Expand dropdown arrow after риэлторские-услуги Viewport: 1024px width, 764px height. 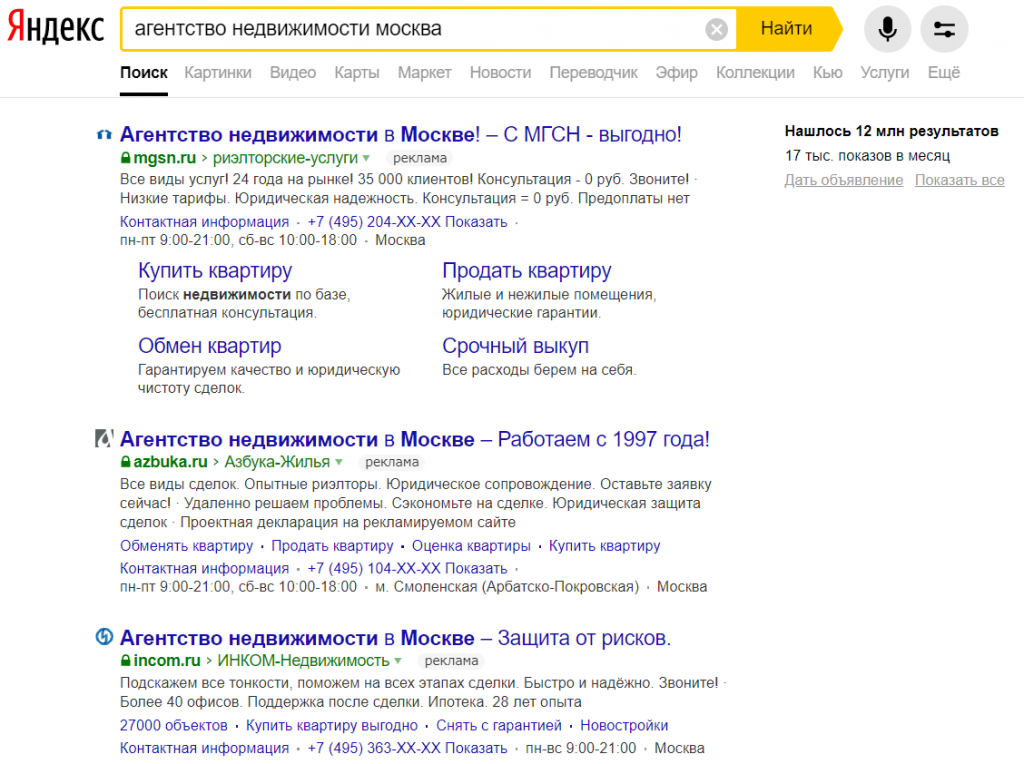(366, 158)
